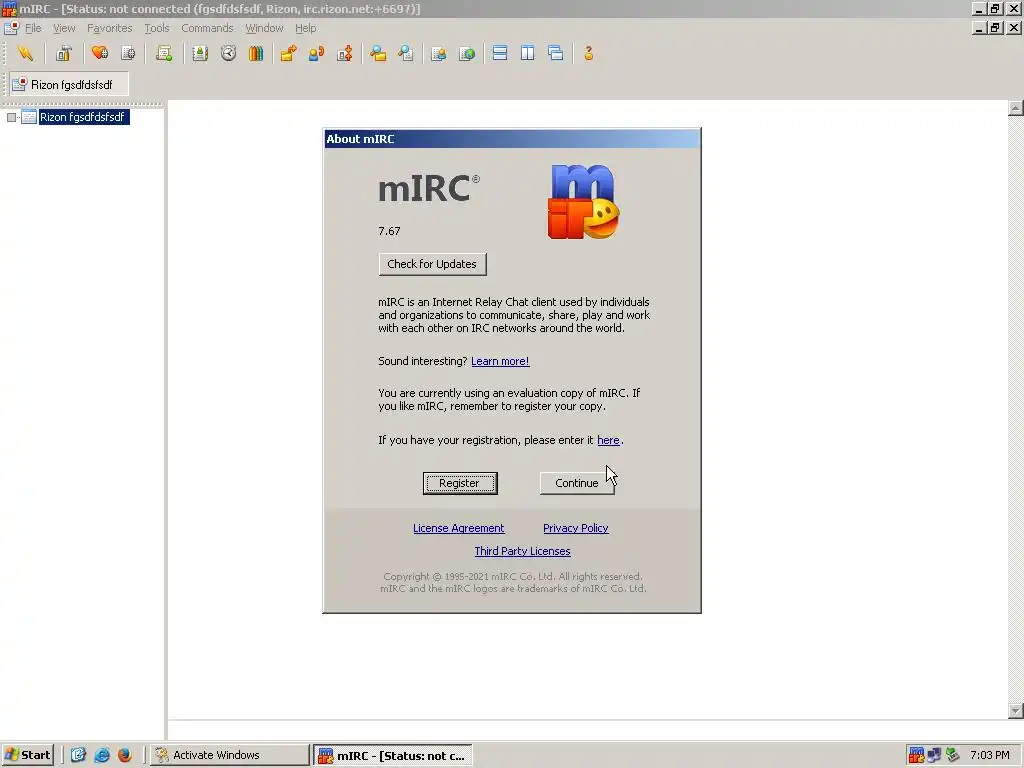Collapse the Rizon tree node
The image size is (1024, 768).
11,118
